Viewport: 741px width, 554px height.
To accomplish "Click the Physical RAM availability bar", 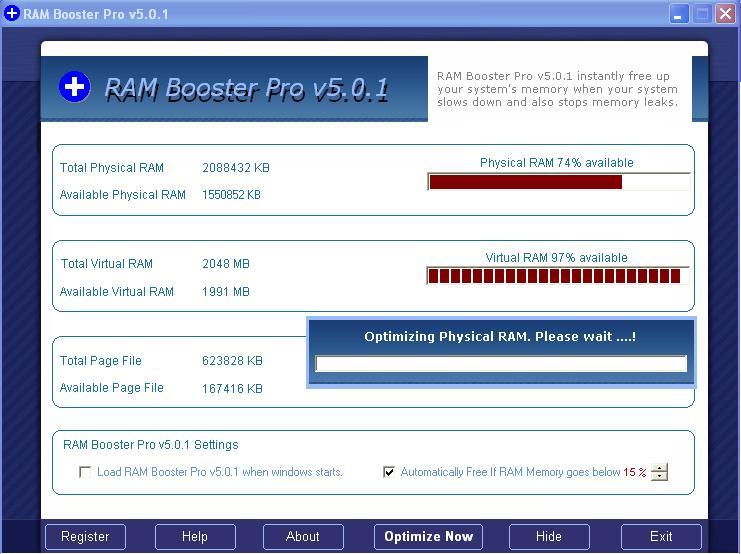I will pyautogui.click(x=559, y=182).
